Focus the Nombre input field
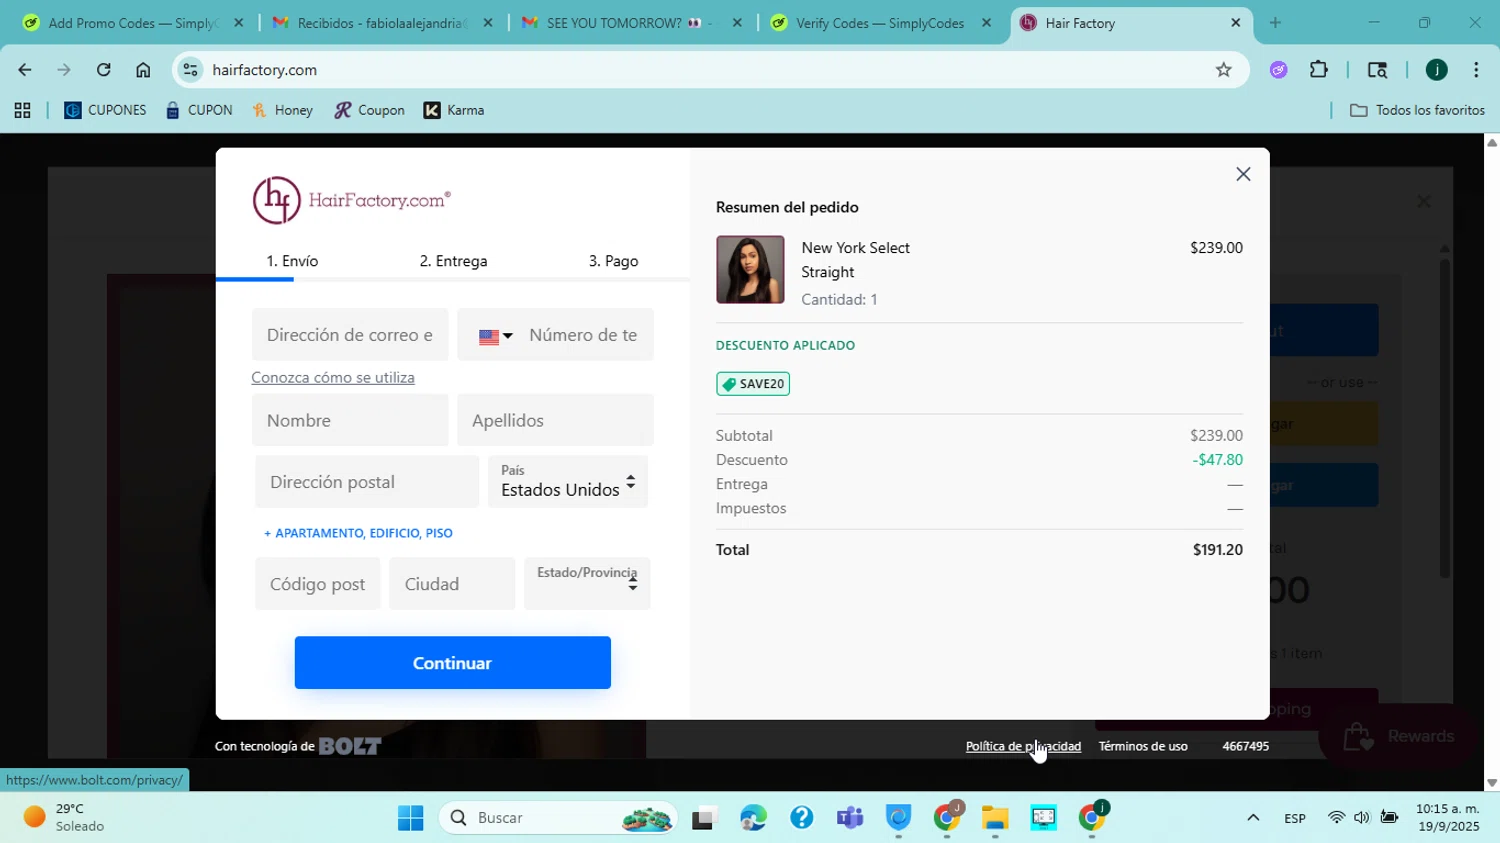 350,420
